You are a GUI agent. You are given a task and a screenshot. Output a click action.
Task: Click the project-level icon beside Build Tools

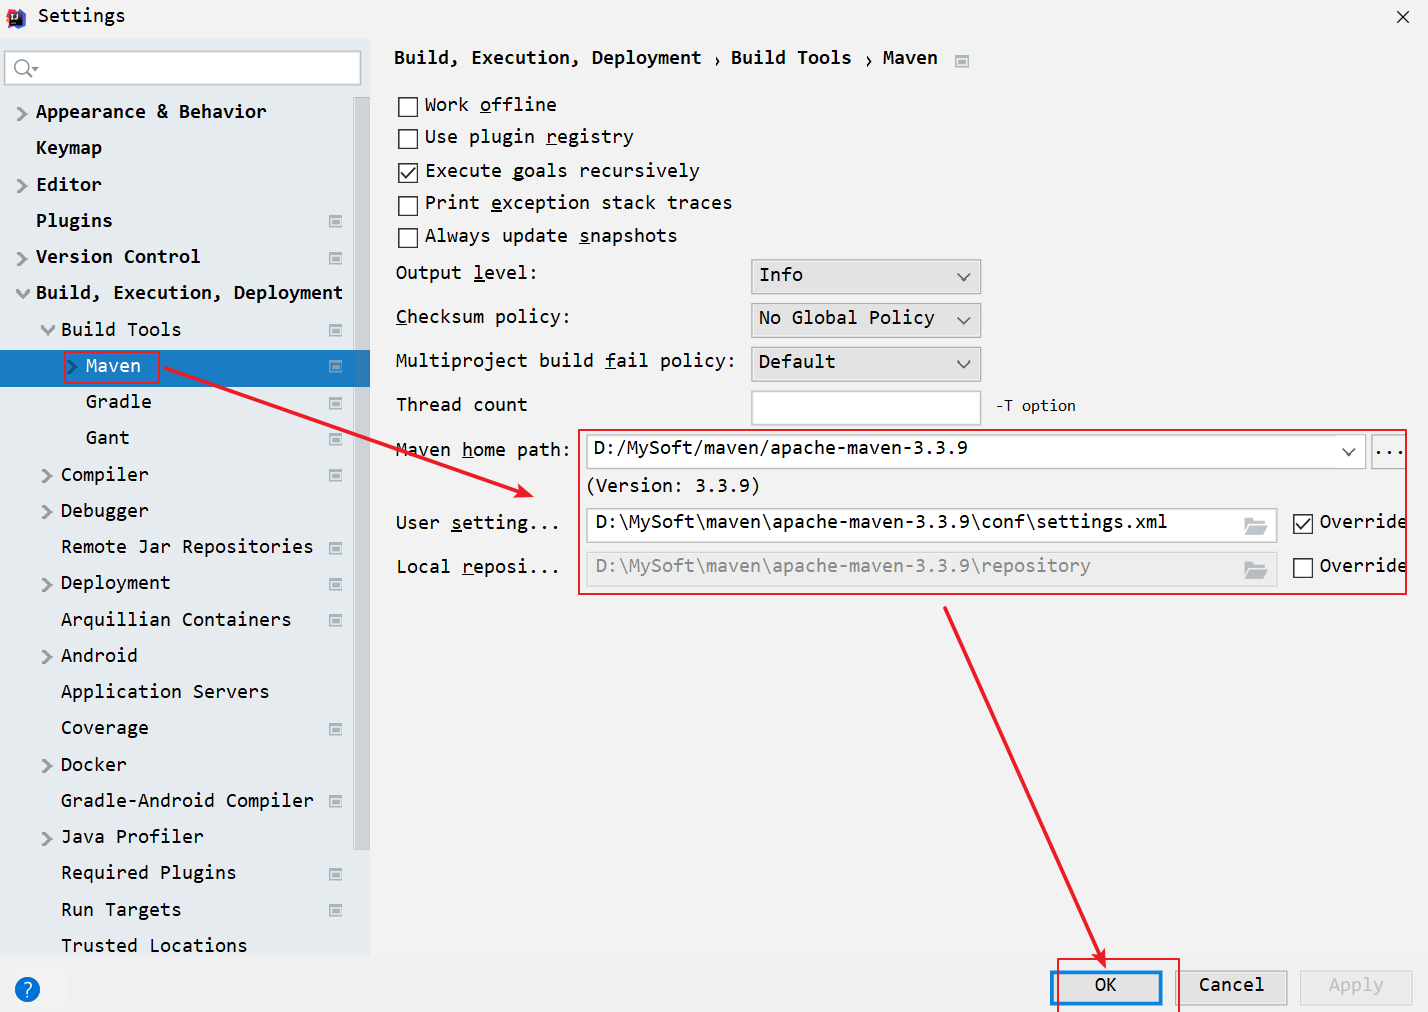(336, 330)
